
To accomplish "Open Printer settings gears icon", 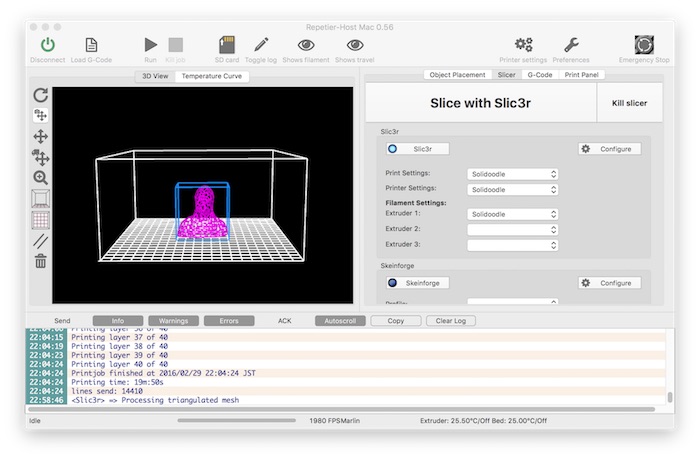I will tap(523, 45).
